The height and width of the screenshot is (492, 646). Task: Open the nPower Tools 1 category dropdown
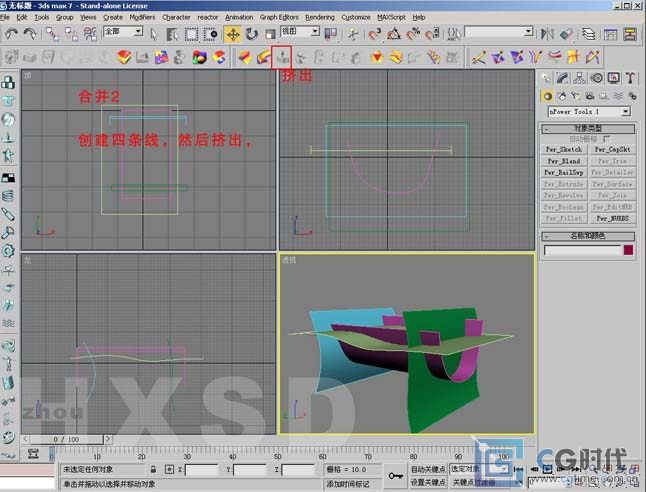pyautogui.click(x=589, y=112)
